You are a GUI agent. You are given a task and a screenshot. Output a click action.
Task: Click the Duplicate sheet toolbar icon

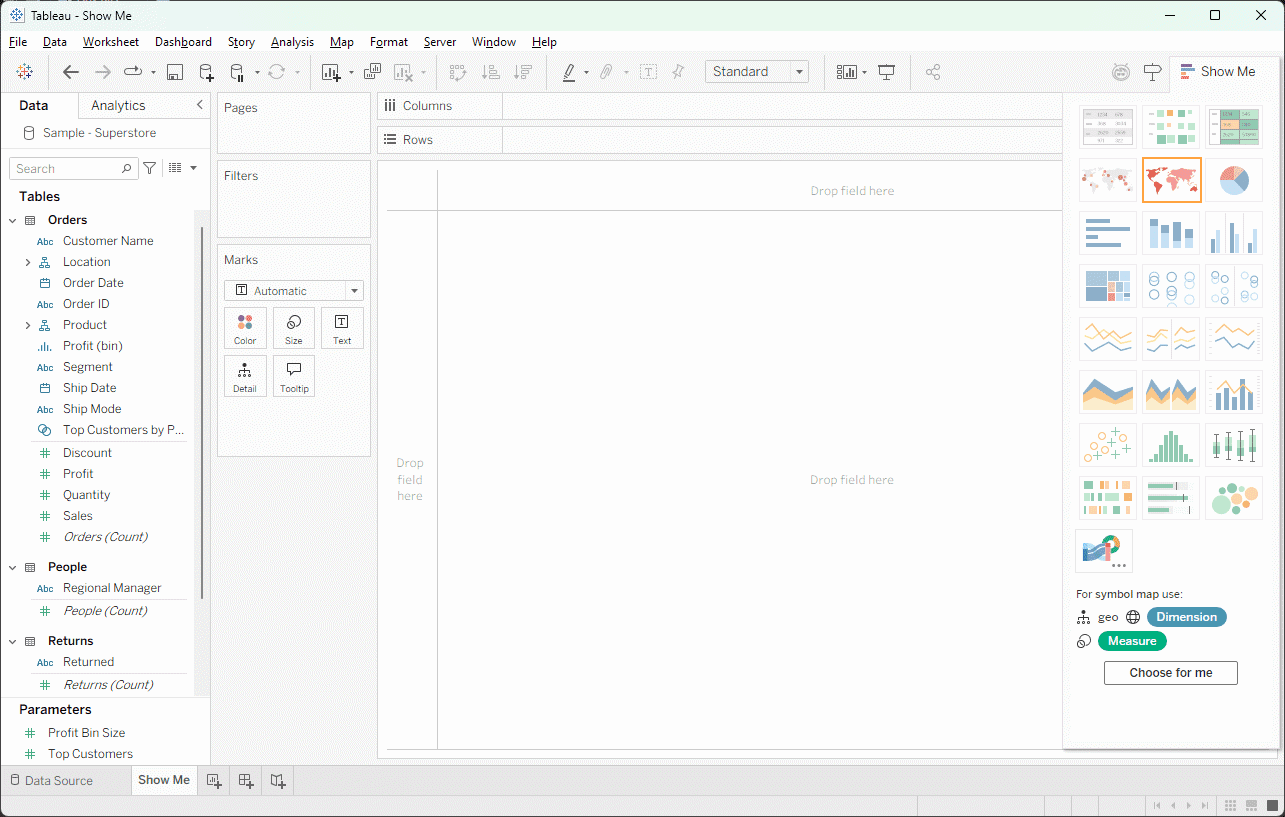(x=372, y=72)
